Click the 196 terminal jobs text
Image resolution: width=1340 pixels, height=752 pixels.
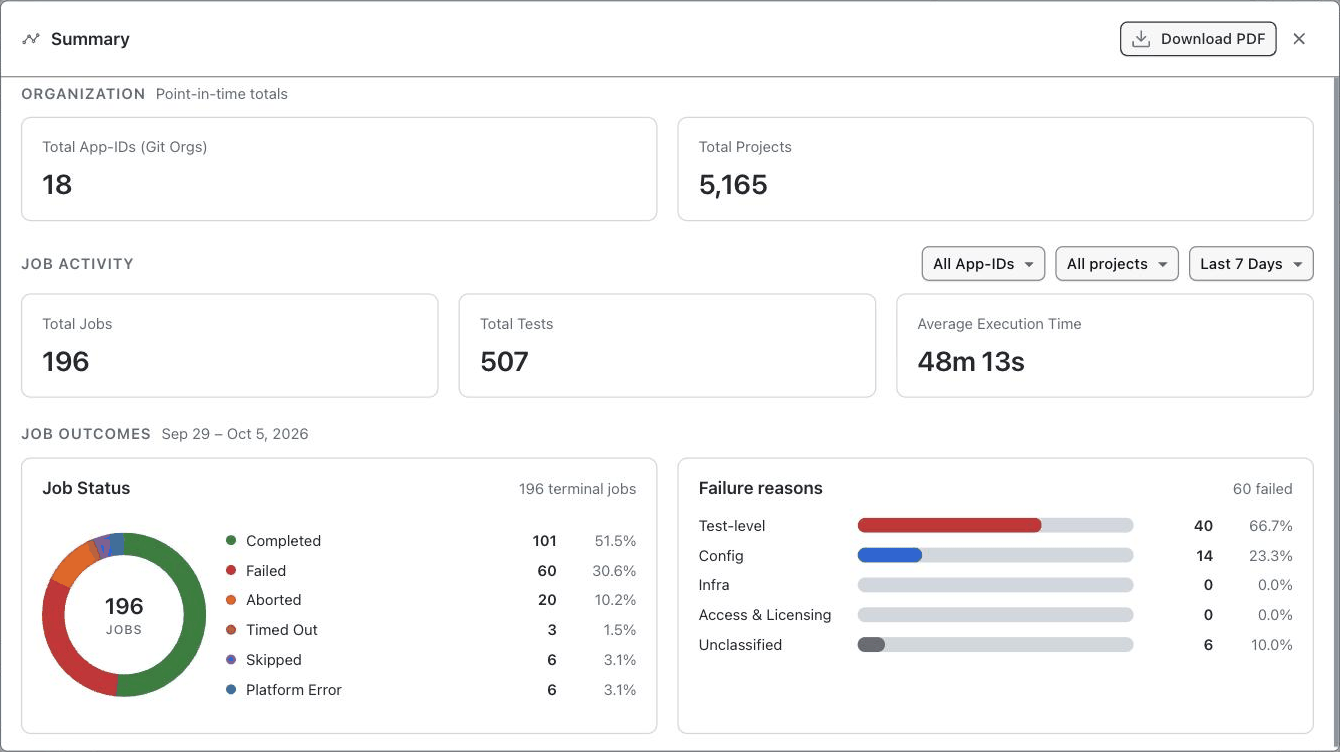[x=577, y=489]
